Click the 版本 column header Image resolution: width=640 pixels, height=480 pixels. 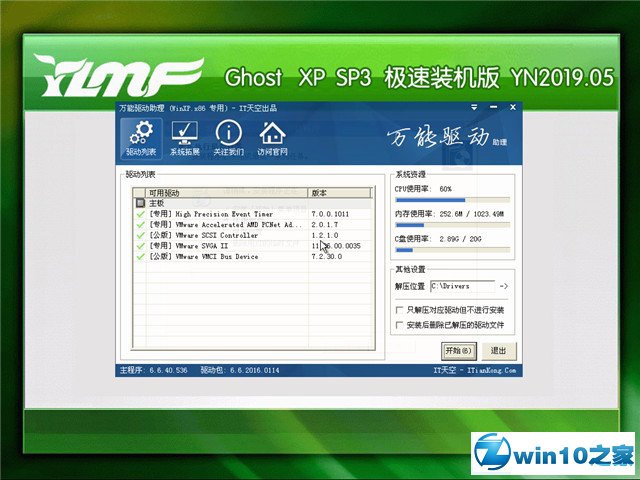340,193
